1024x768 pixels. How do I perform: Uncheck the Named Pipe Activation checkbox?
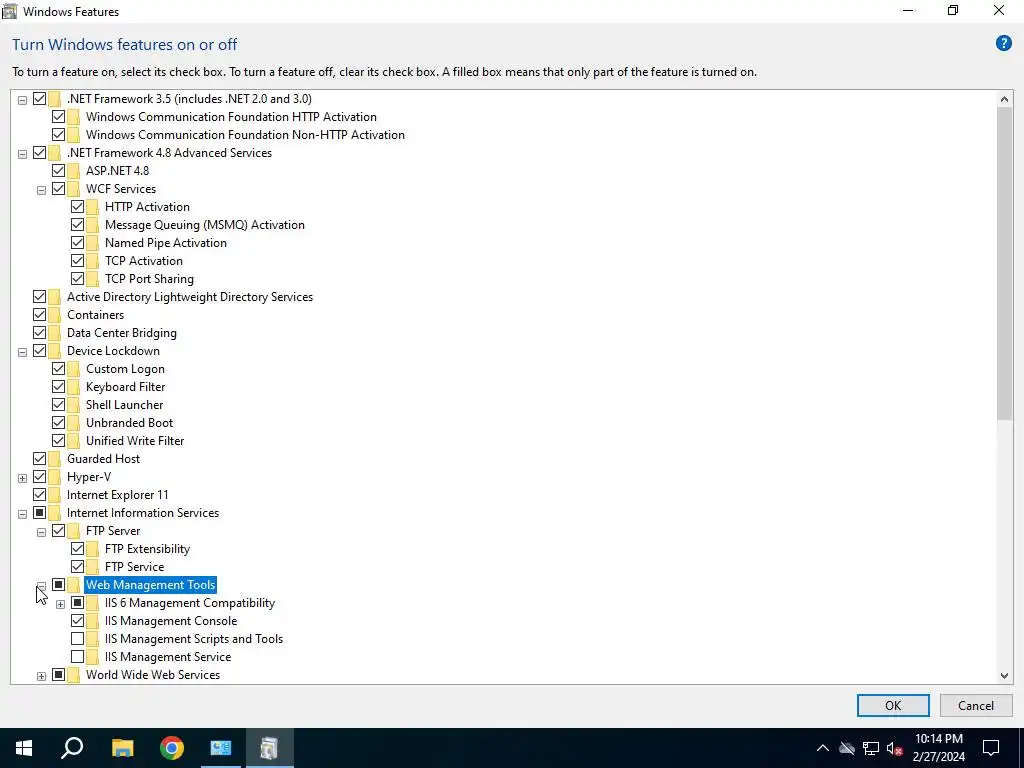coord(77,243)
